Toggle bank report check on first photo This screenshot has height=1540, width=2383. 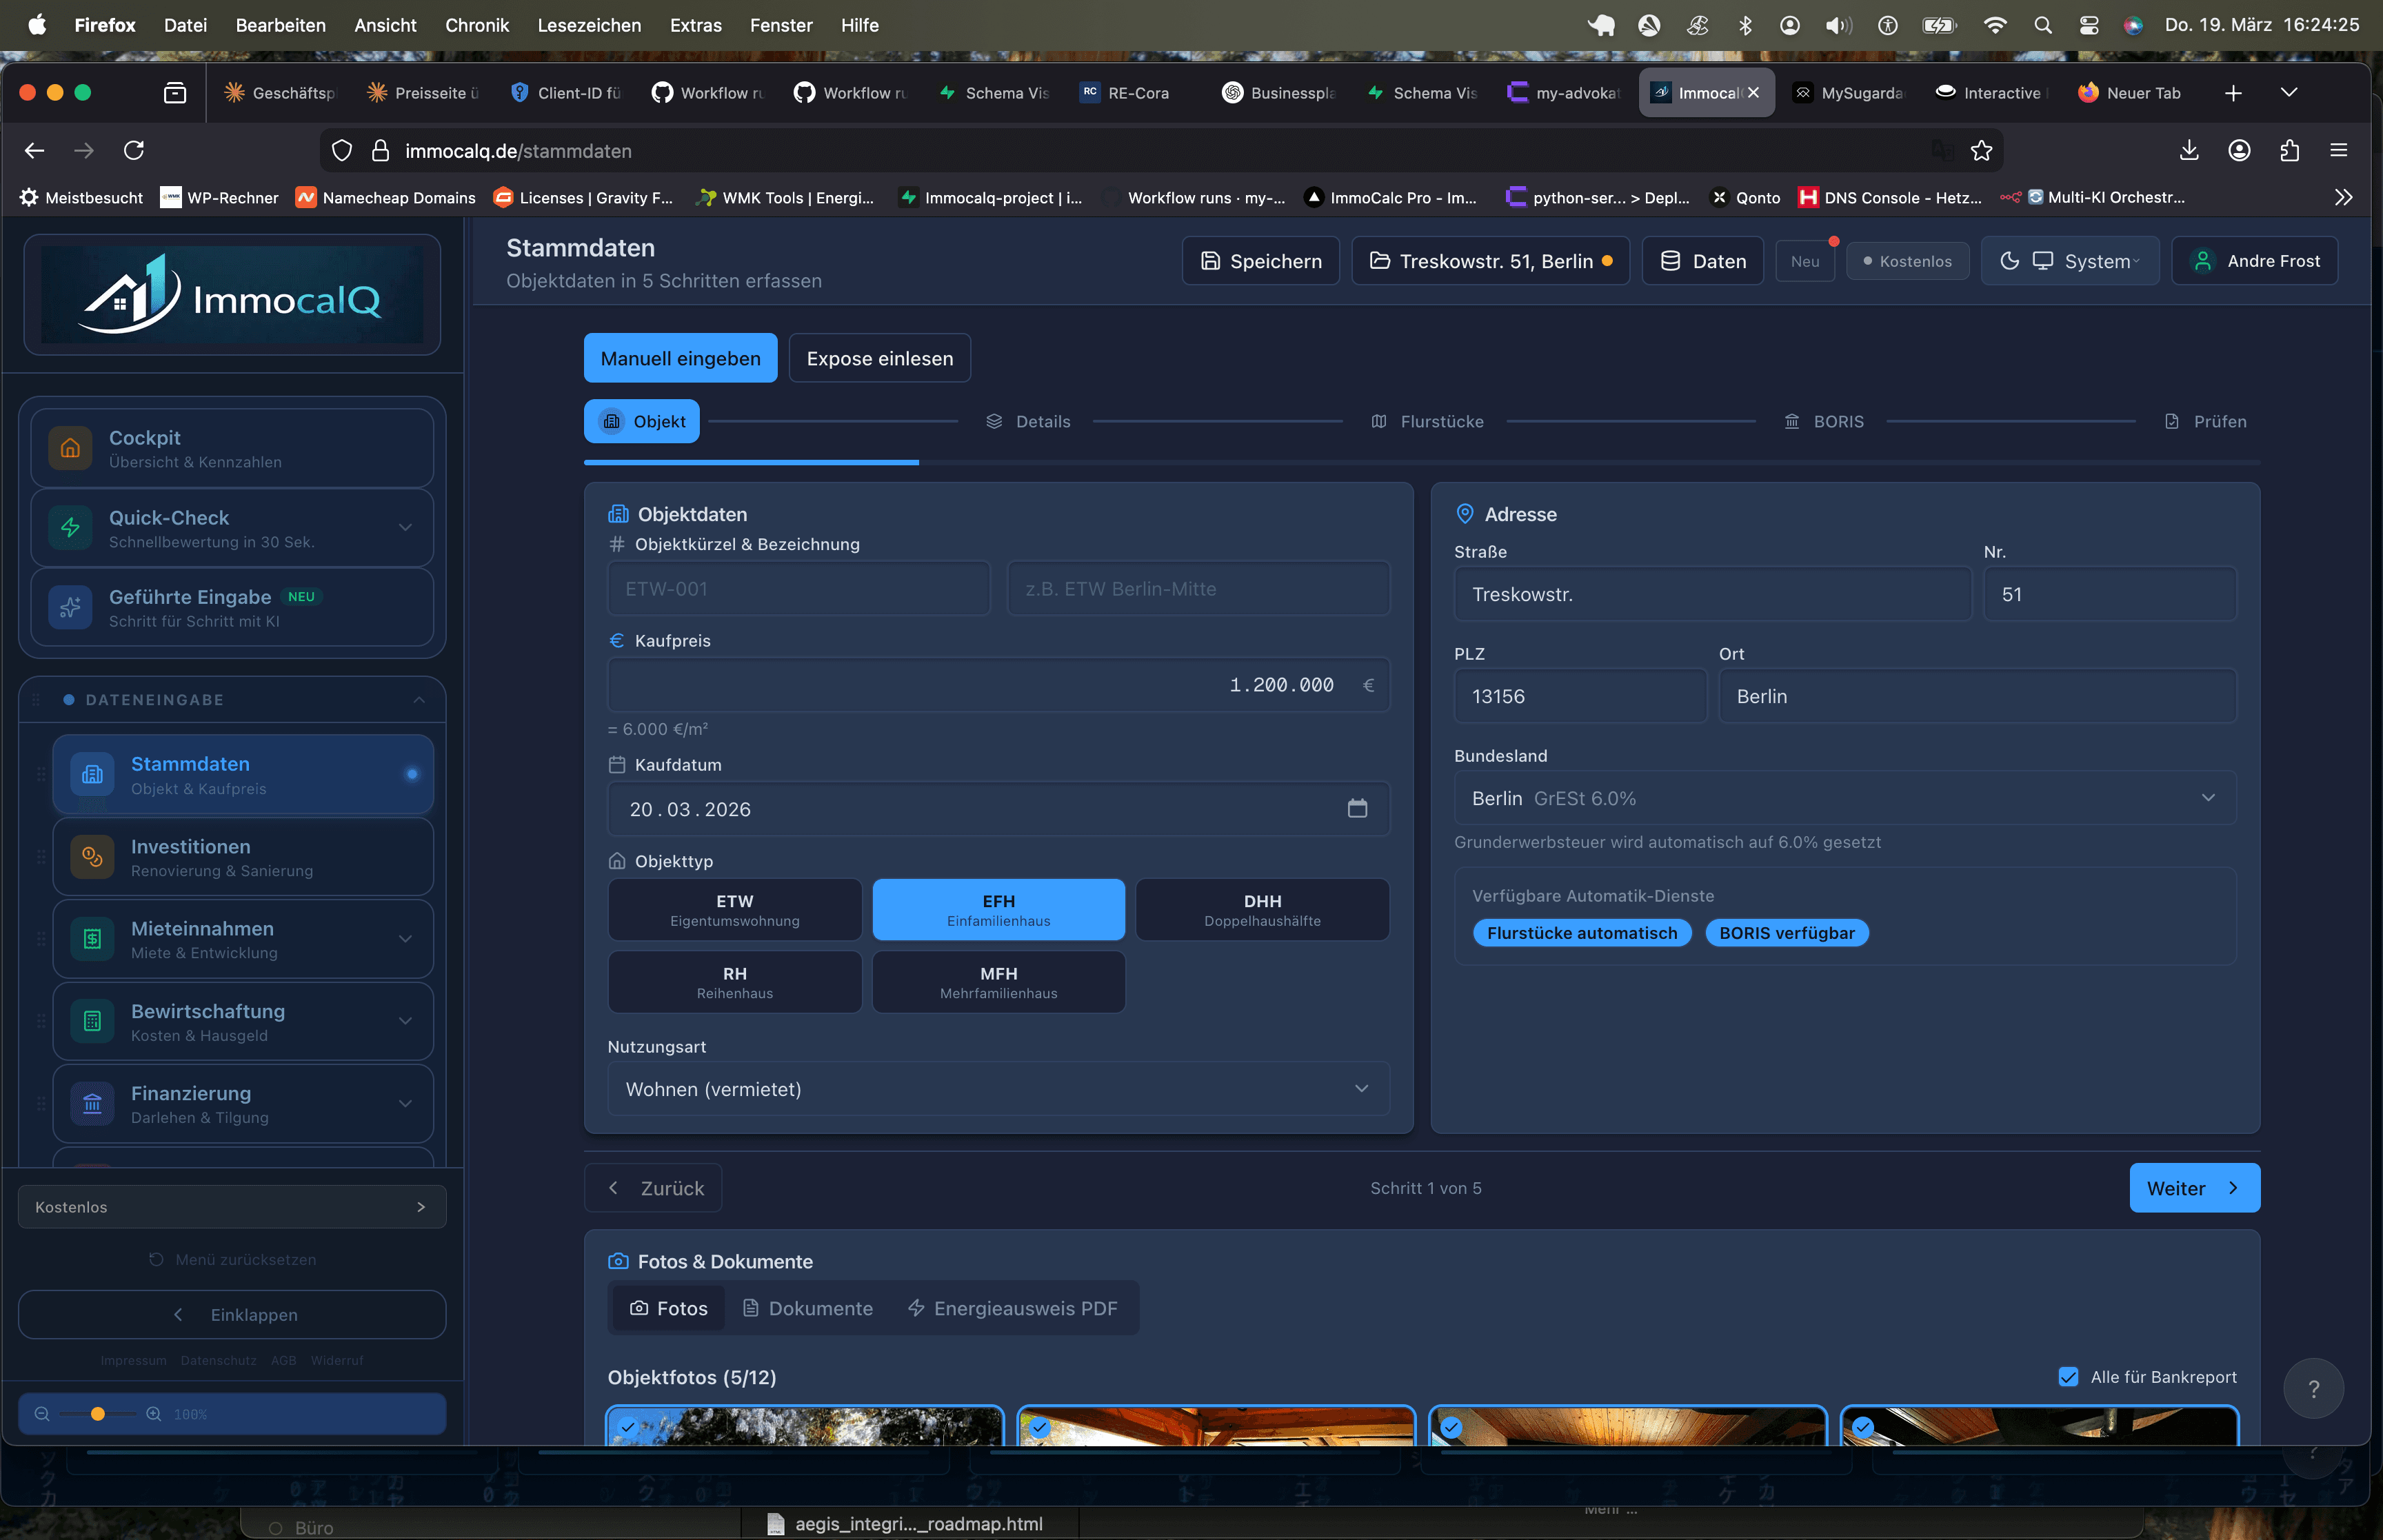pyautogui.click(x=627, y=1427)
